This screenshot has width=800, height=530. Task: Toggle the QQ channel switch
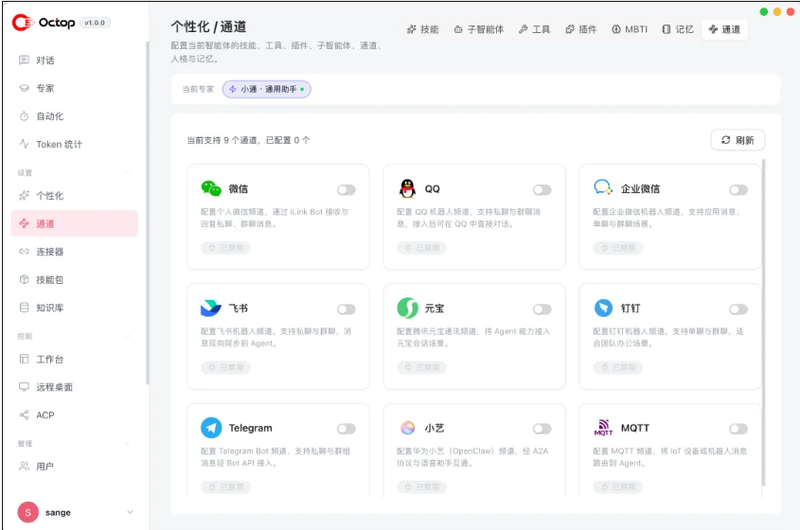[542, 190]
